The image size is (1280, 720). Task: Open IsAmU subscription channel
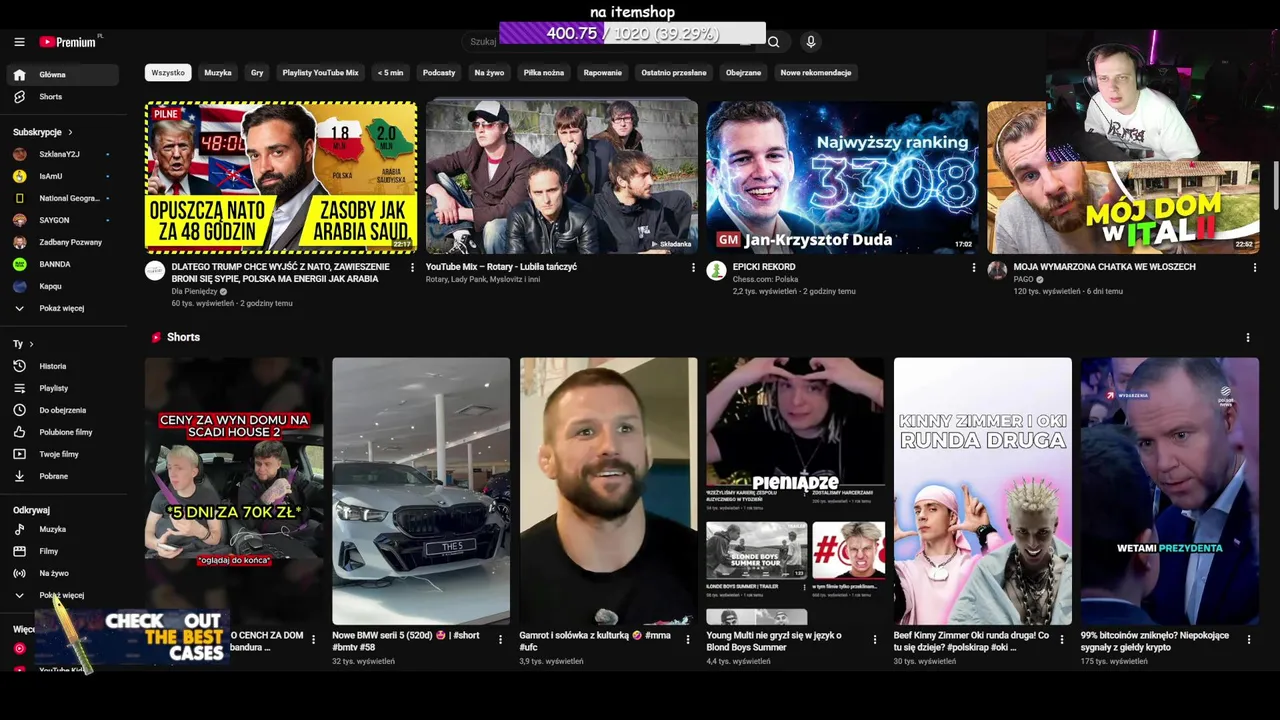(x=62, y=176)
